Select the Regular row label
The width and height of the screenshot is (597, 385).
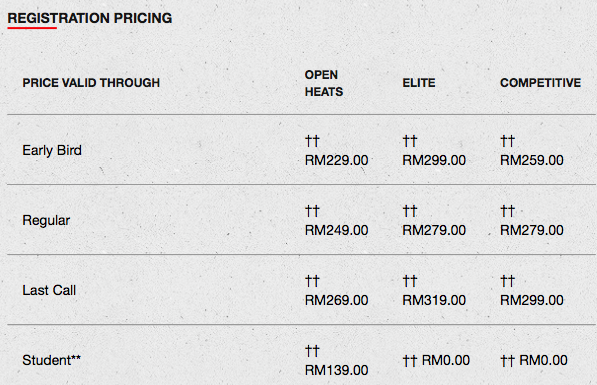coord(46,220)
